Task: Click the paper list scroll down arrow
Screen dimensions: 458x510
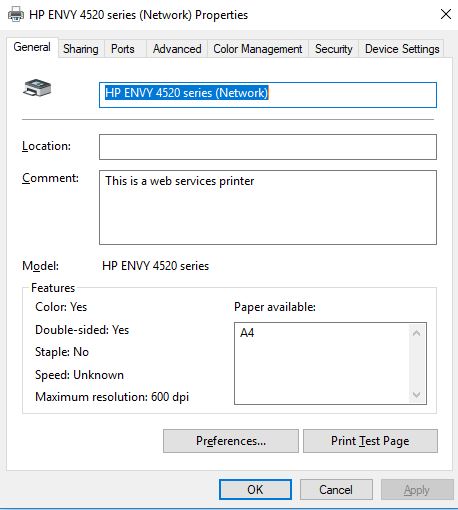Action: click(x=416, y=395)
